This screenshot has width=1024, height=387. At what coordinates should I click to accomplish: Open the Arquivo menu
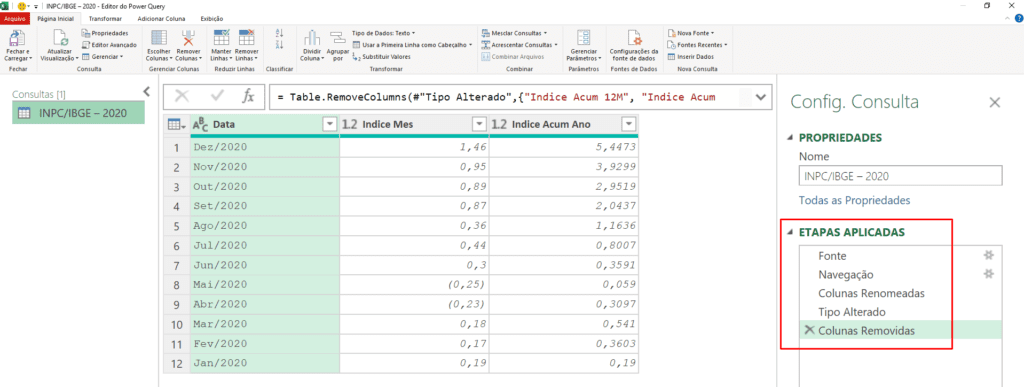(15, 19)
